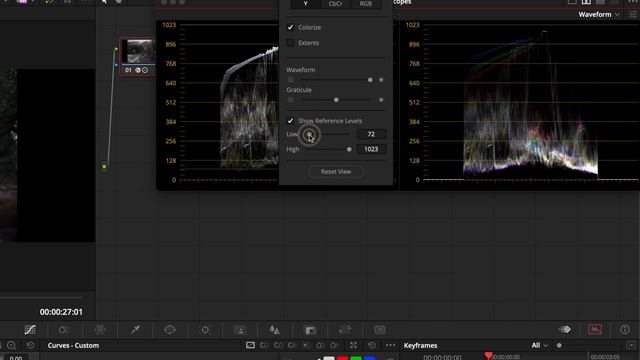
Task: Click the Curves - Custom title
Action: (73, 345)
